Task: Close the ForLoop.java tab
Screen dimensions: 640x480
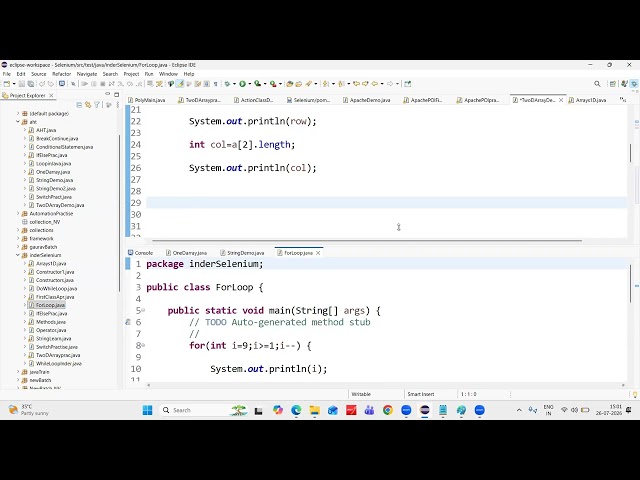Action: (318, 253)
